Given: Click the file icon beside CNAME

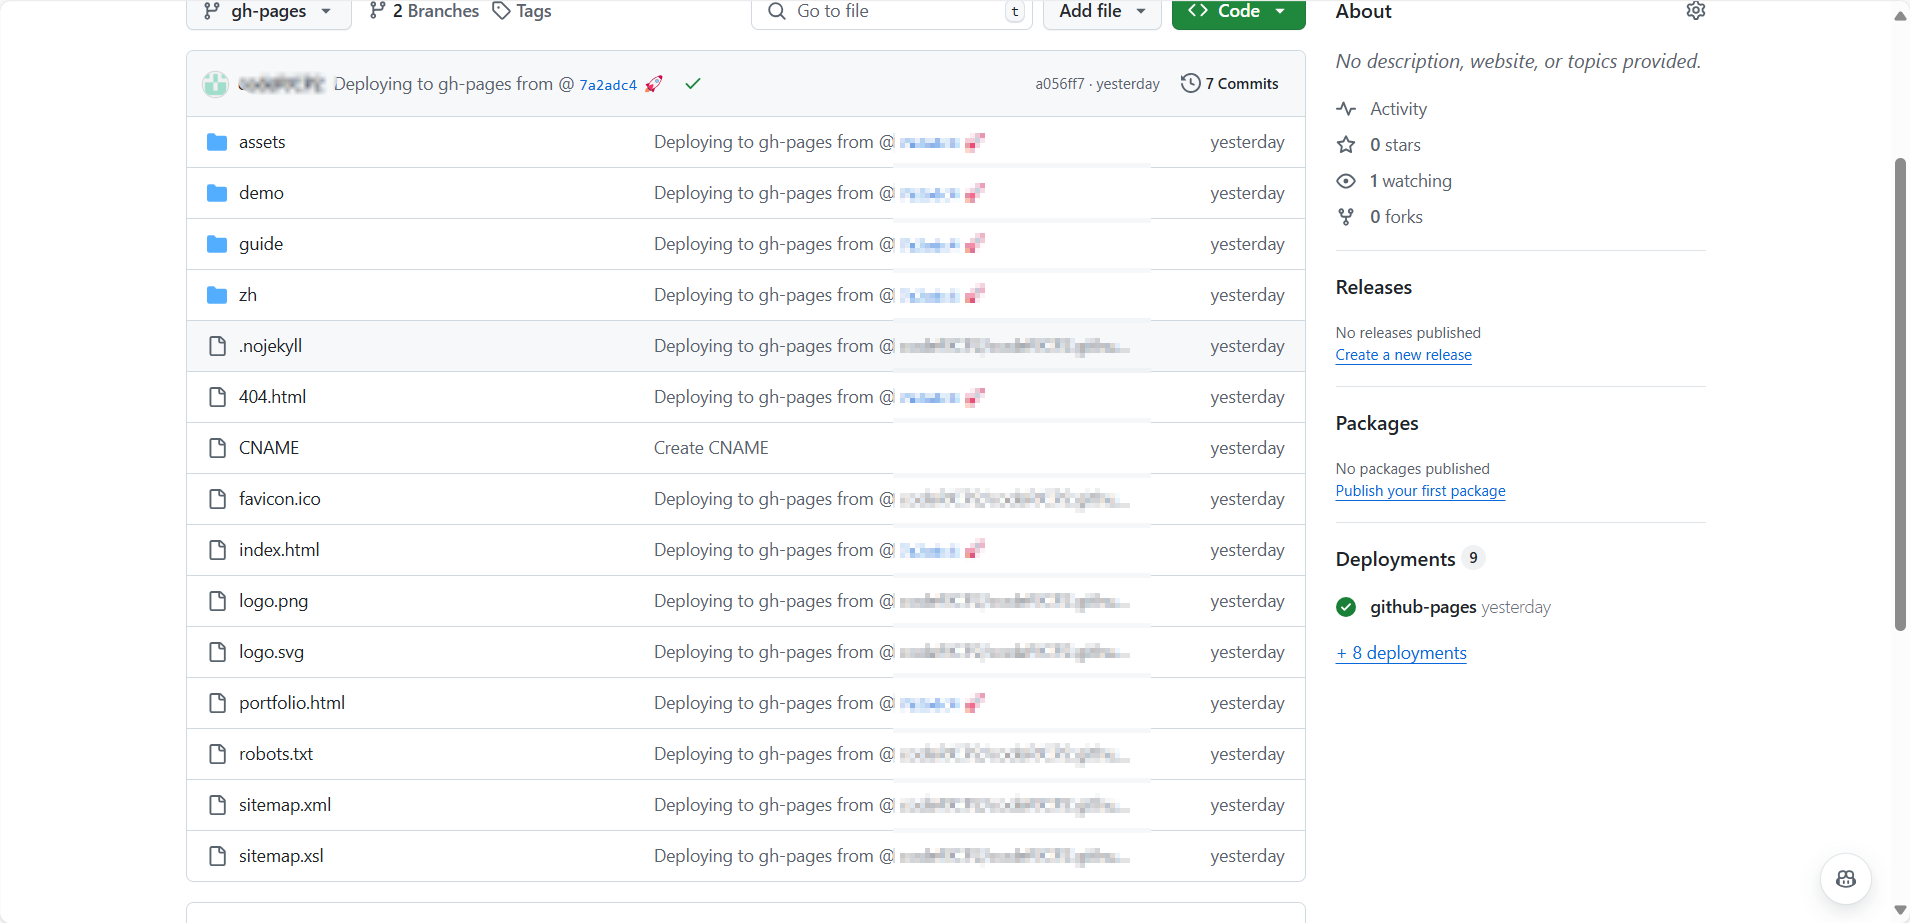Looking at the screenshot, I should point(217,448).
